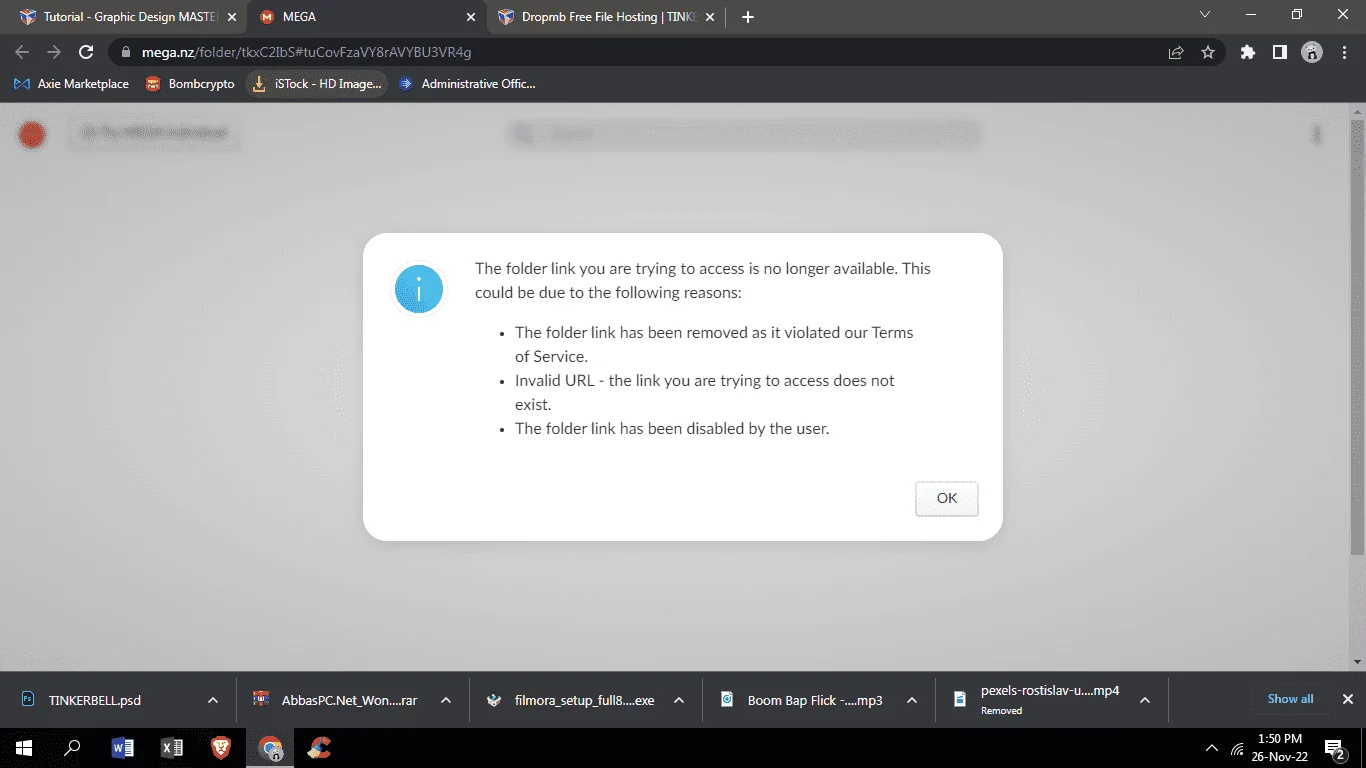Image resolution: width=1366 pixels, height=768 pixels.
Task: Share this page using the share icon
Action: [1176, 52]
